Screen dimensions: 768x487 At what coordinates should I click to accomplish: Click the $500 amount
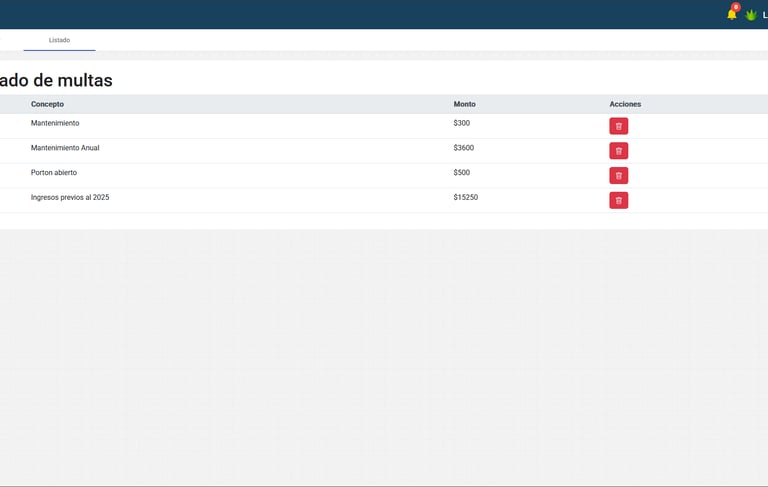[x=461, y=172]
